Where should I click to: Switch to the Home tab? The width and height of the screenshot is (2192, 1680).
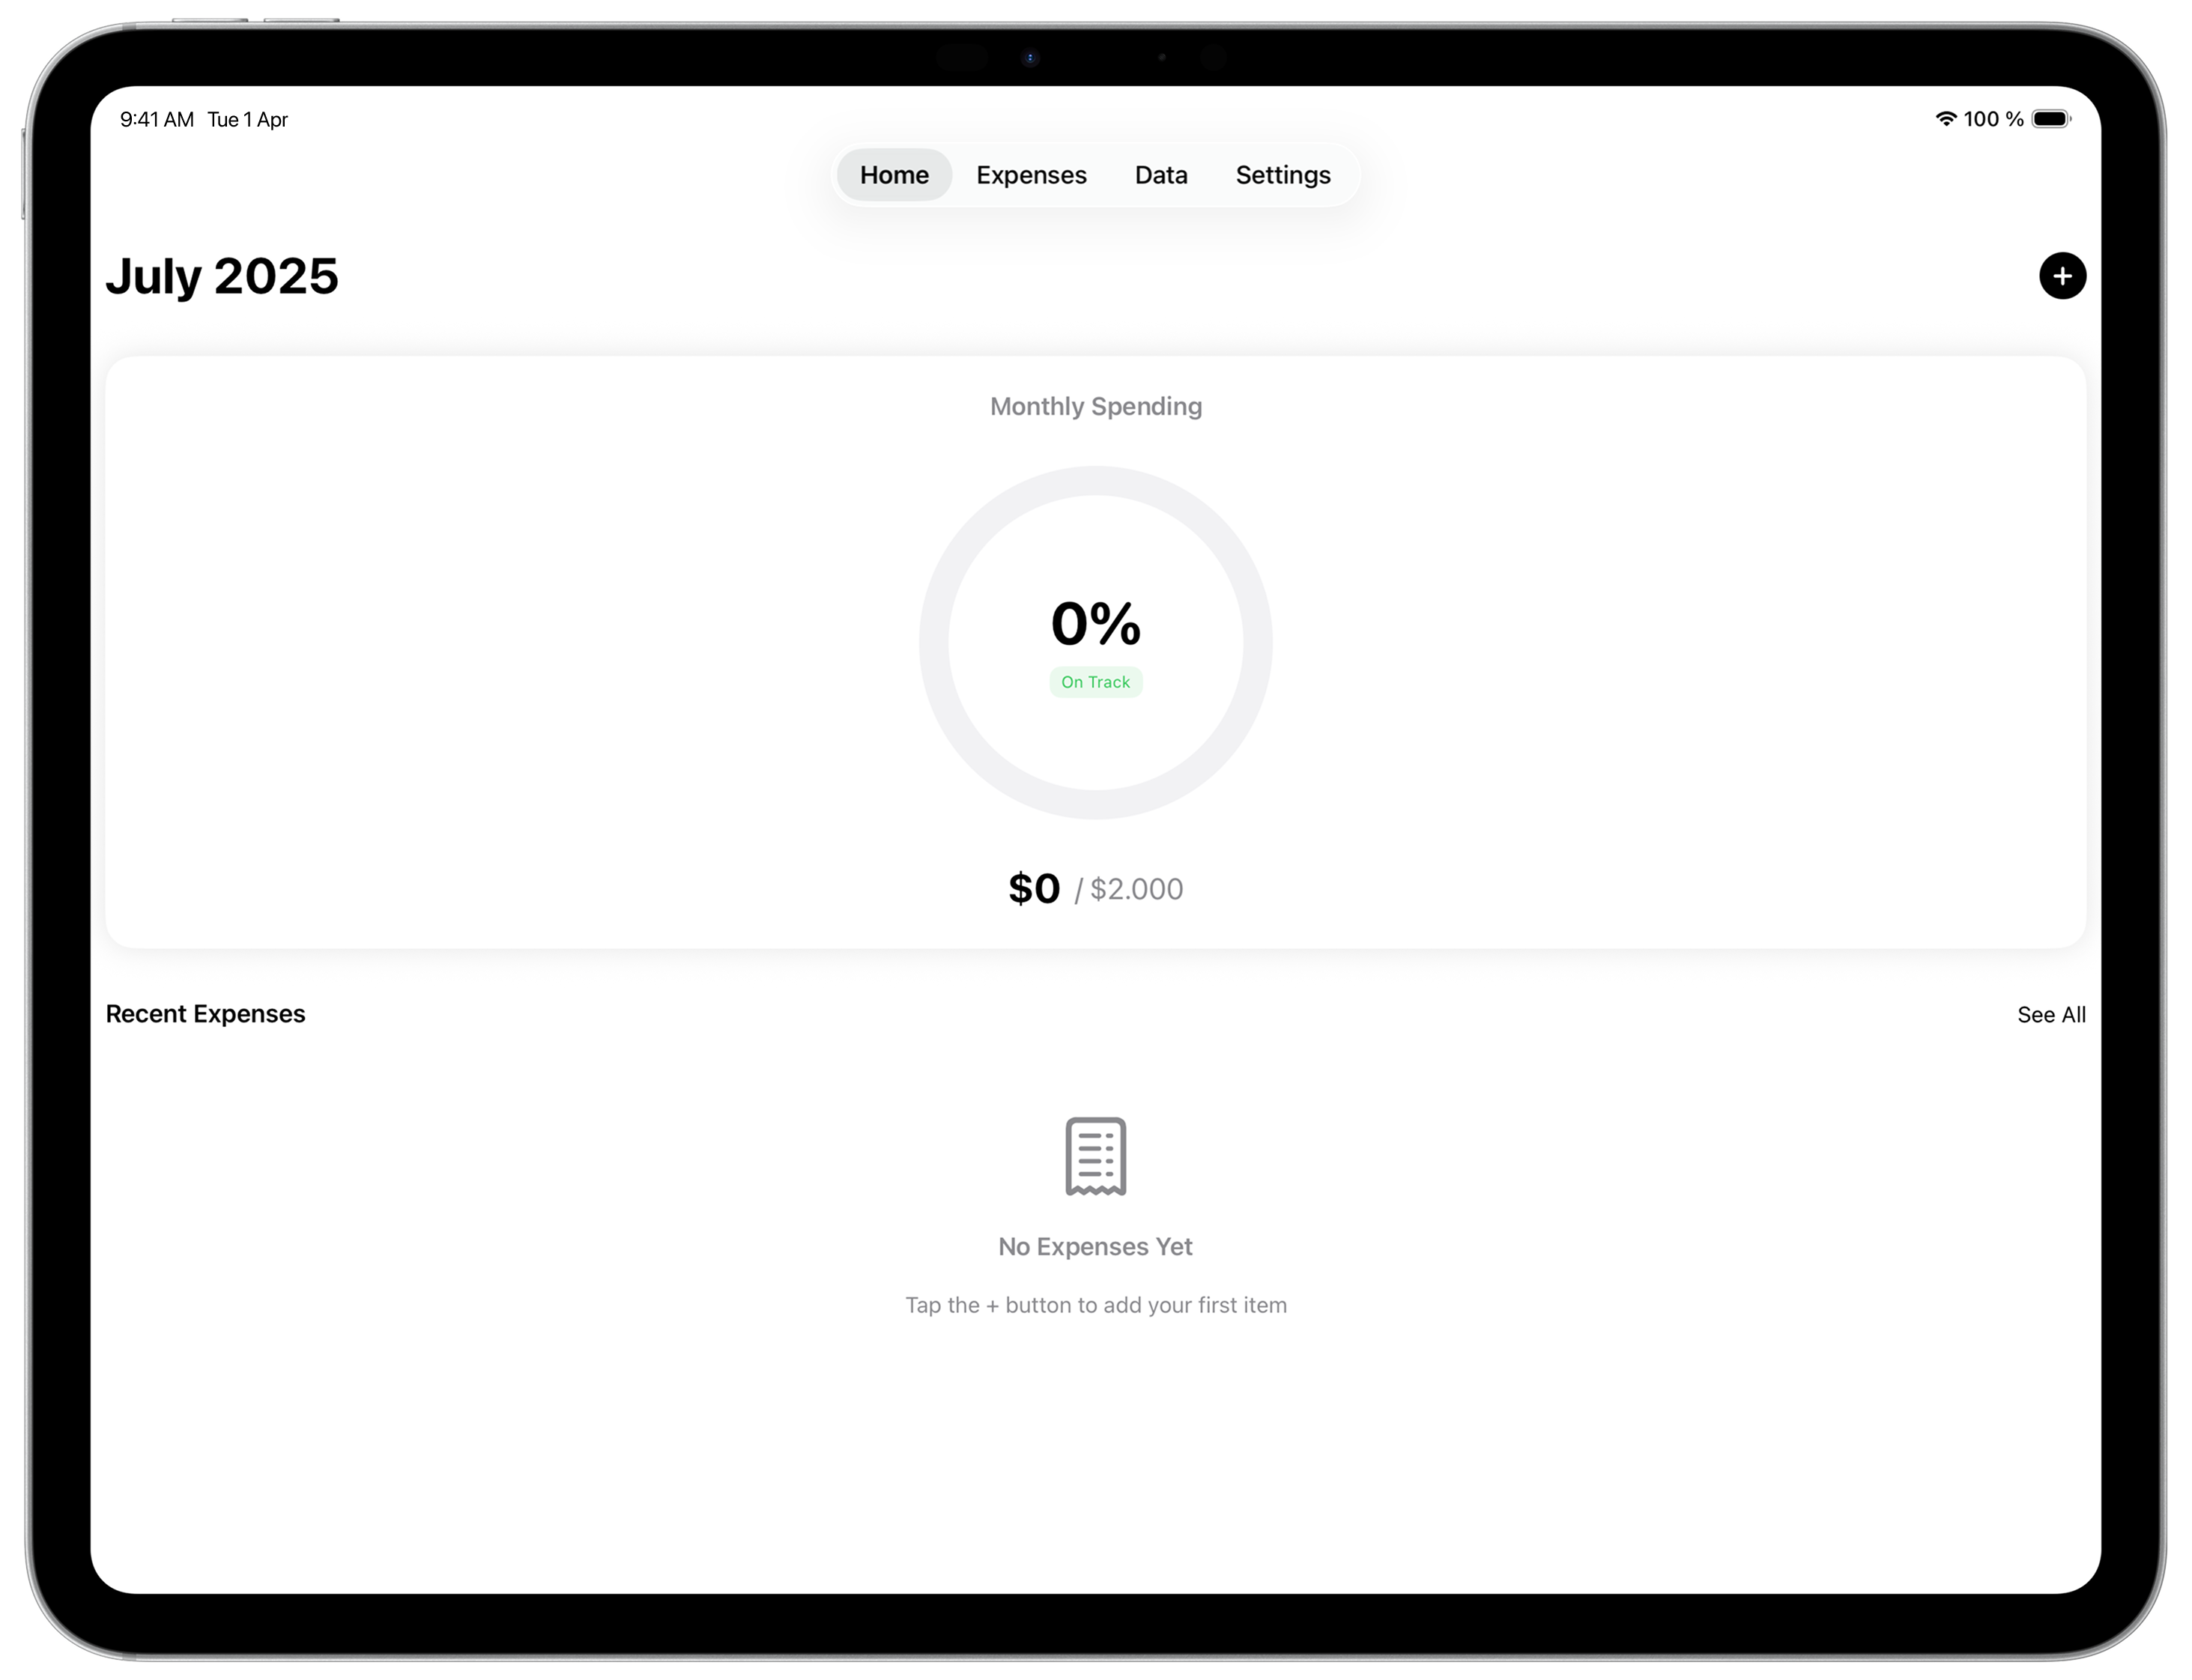coord(894,175)
